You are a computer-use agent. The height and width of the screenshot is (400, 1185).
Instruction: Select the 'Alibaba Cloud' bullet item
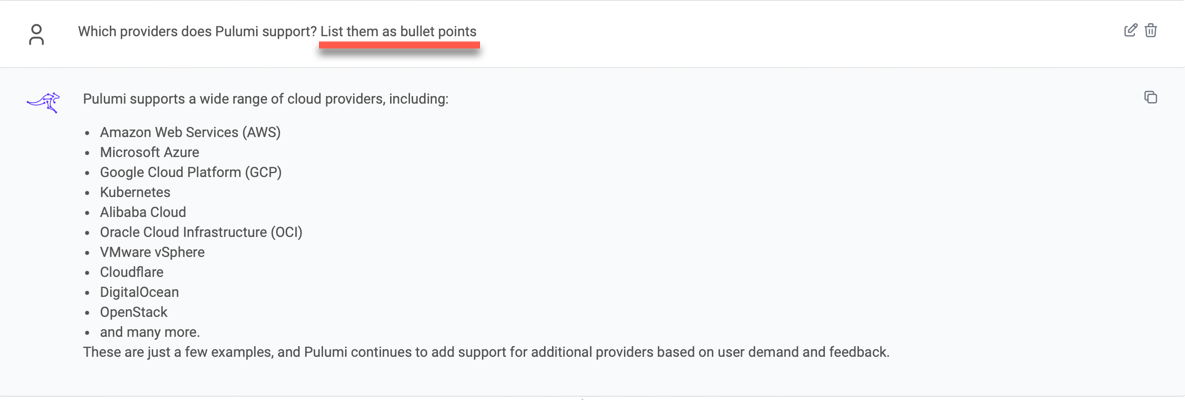143,212
